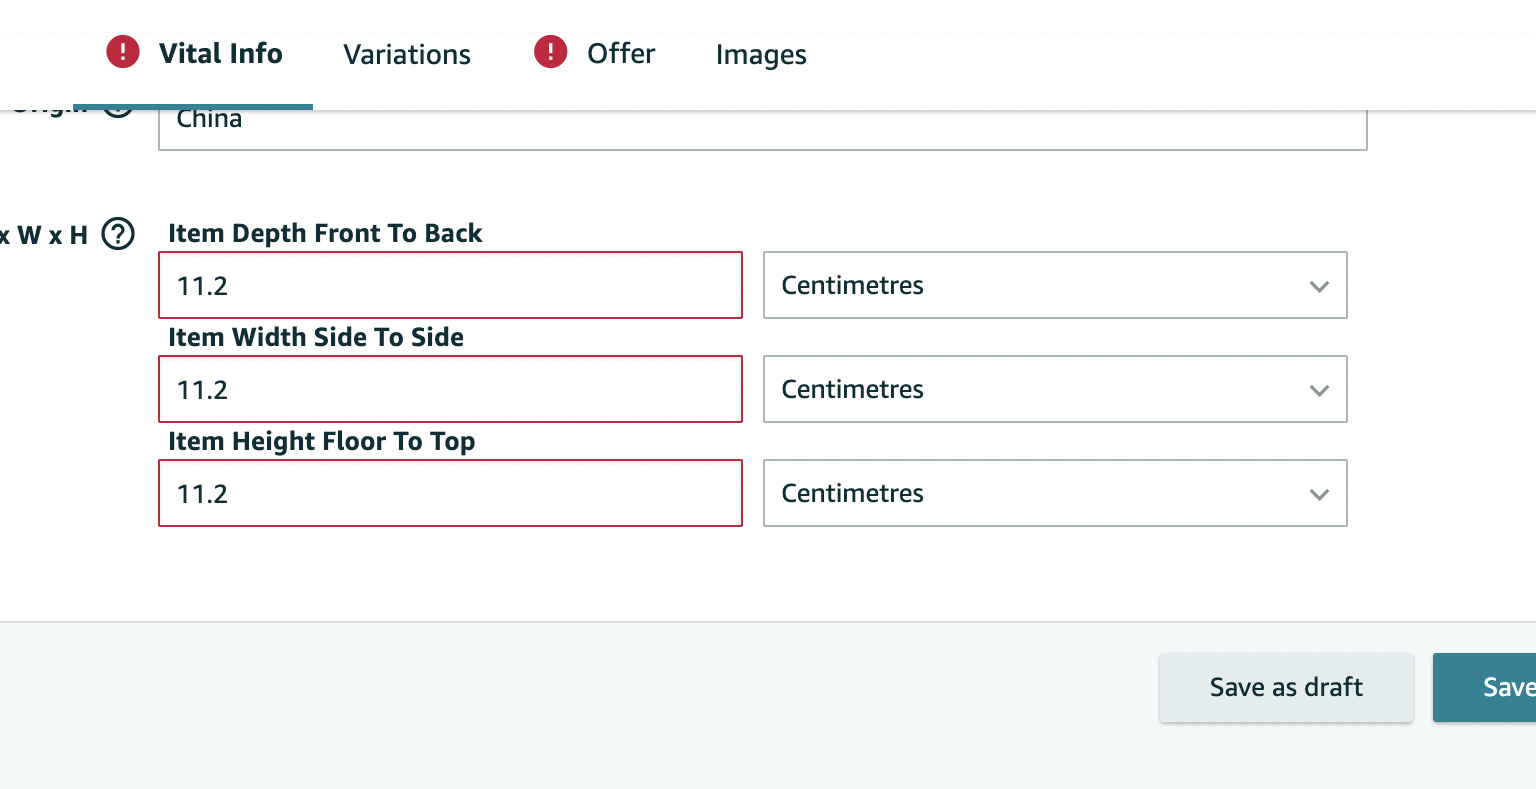This screenshot has width=1536, height=789.
Task: Expand the Item Depth unit dropdown
Action: [1054, 286]
